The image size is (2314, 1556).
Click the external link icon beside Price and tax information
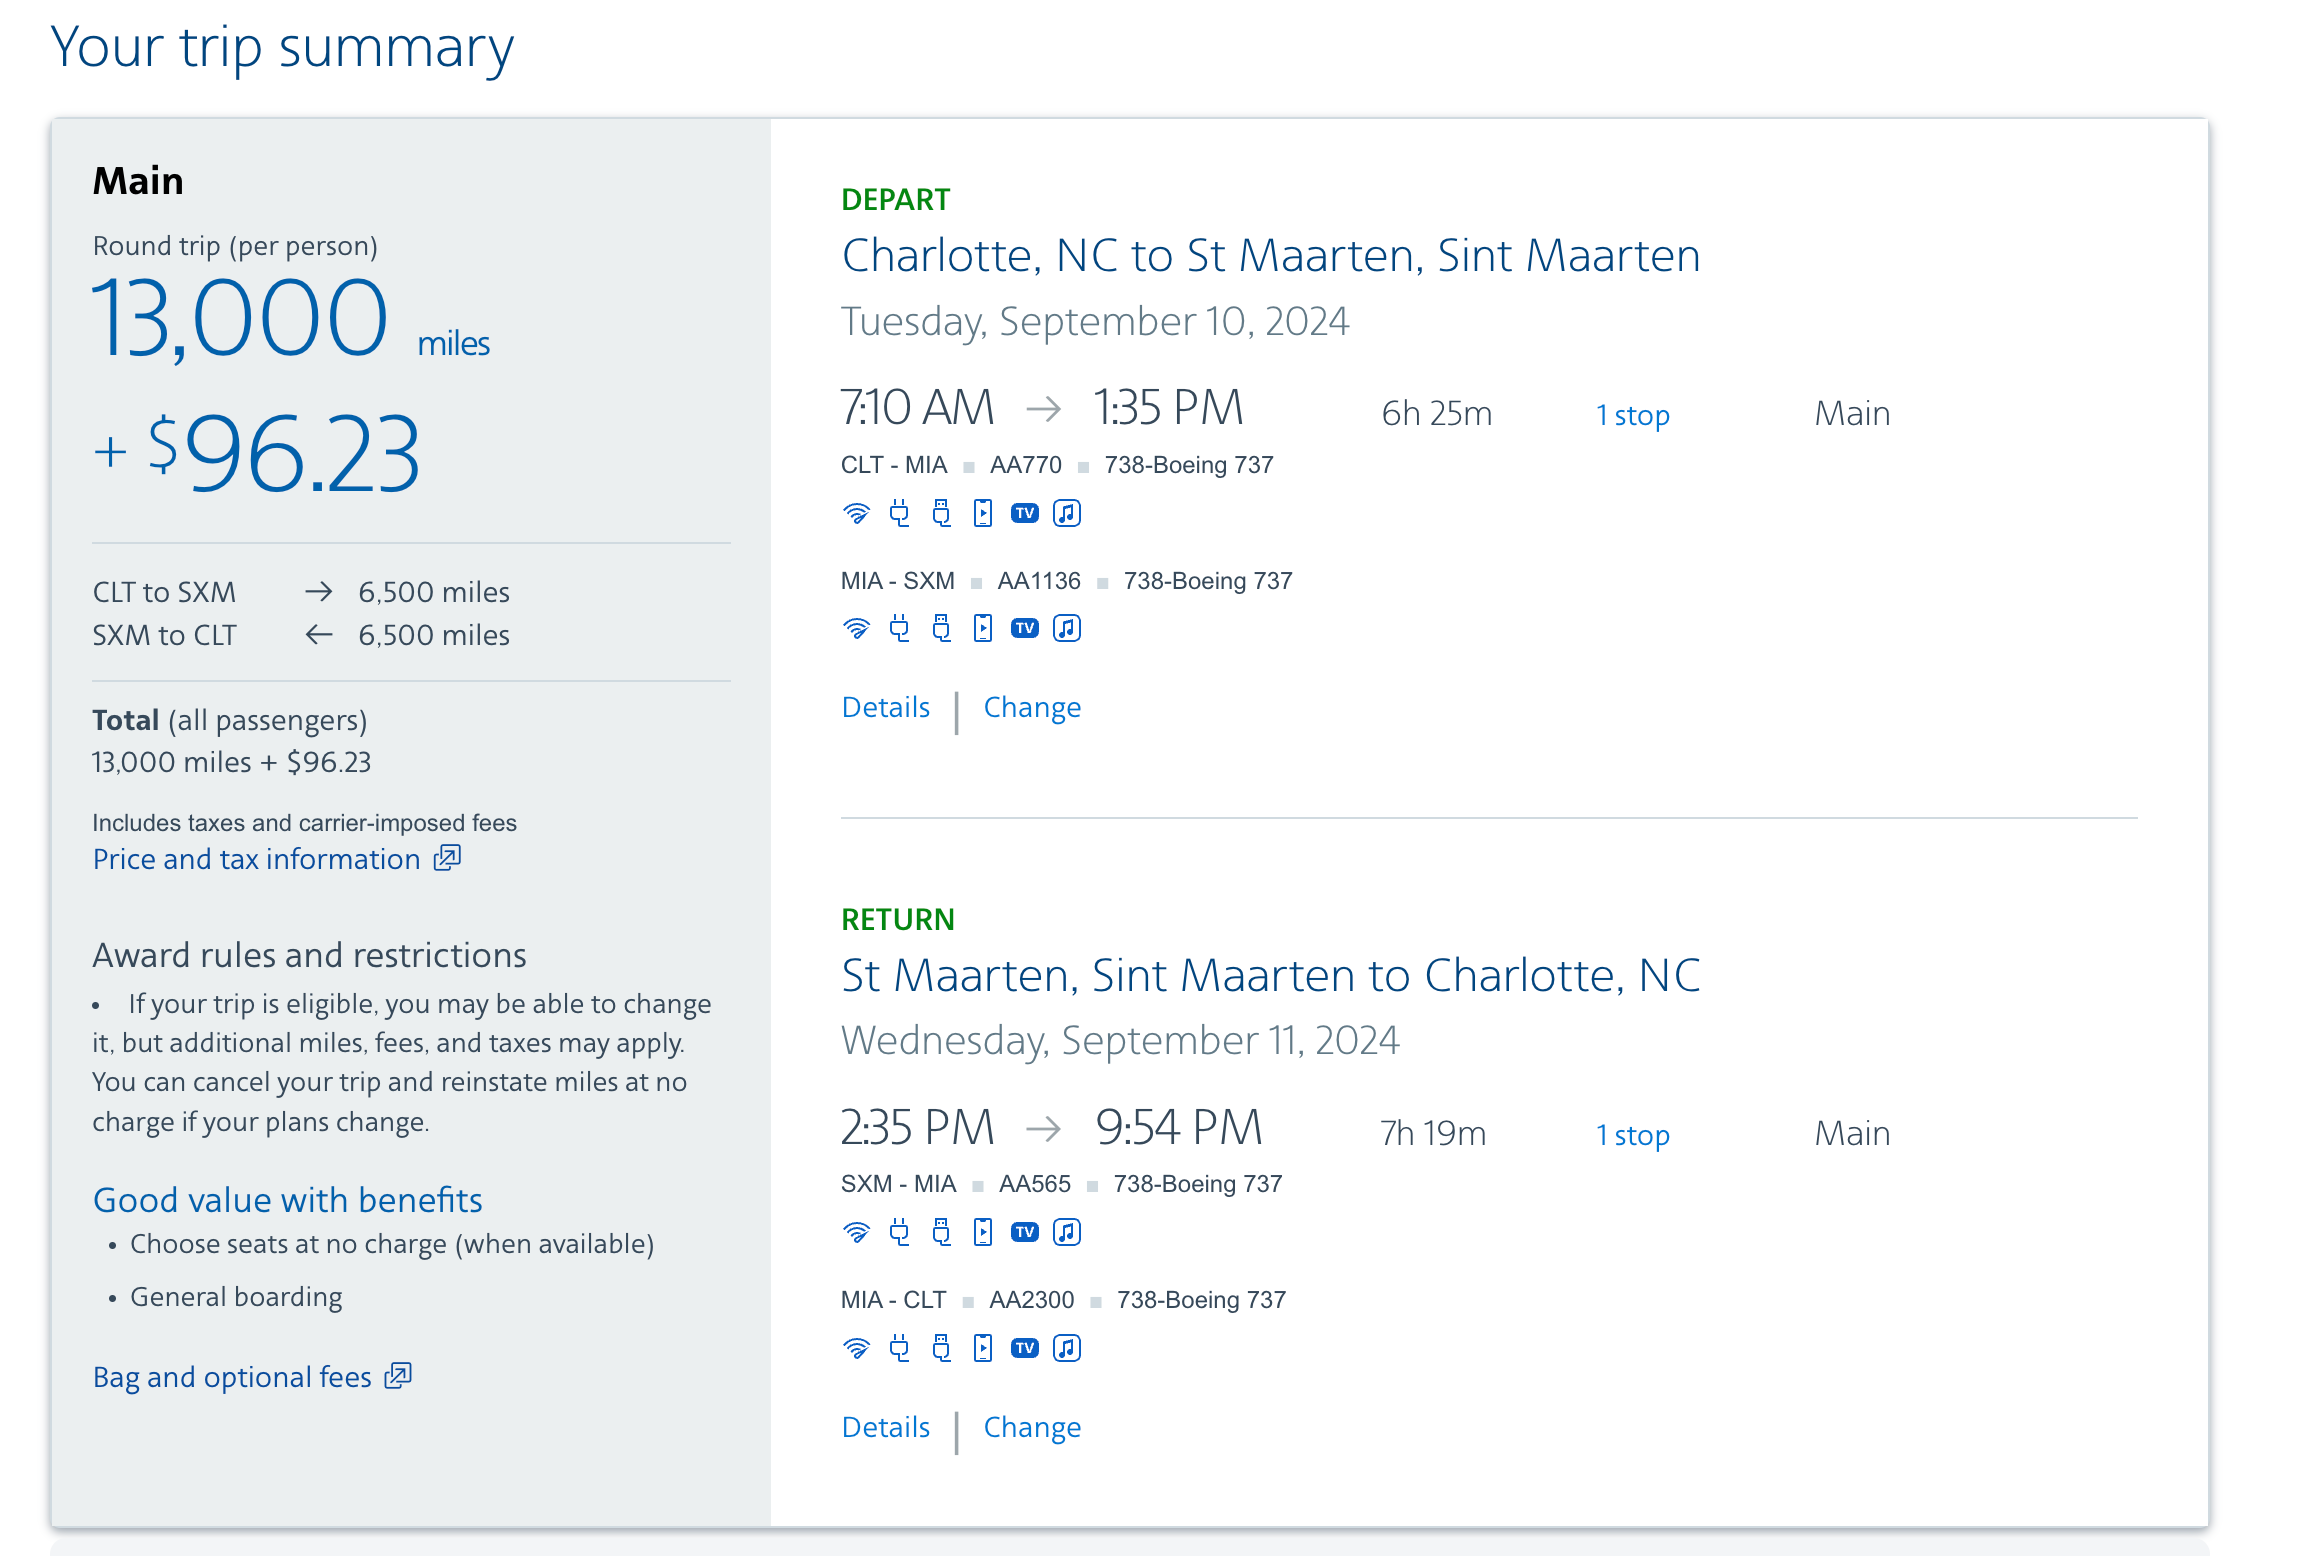[x=447, y=858]
